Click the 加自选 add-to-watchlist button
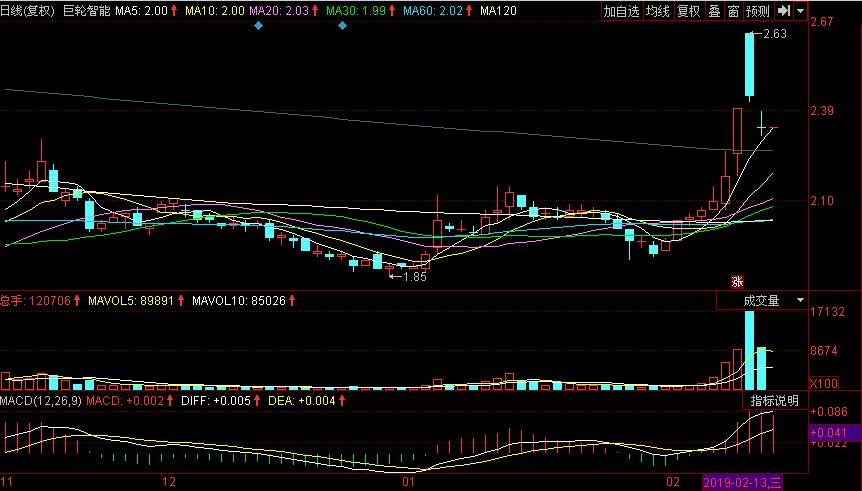This screenshot has width=862, height=491. click(x=621, y=11)
